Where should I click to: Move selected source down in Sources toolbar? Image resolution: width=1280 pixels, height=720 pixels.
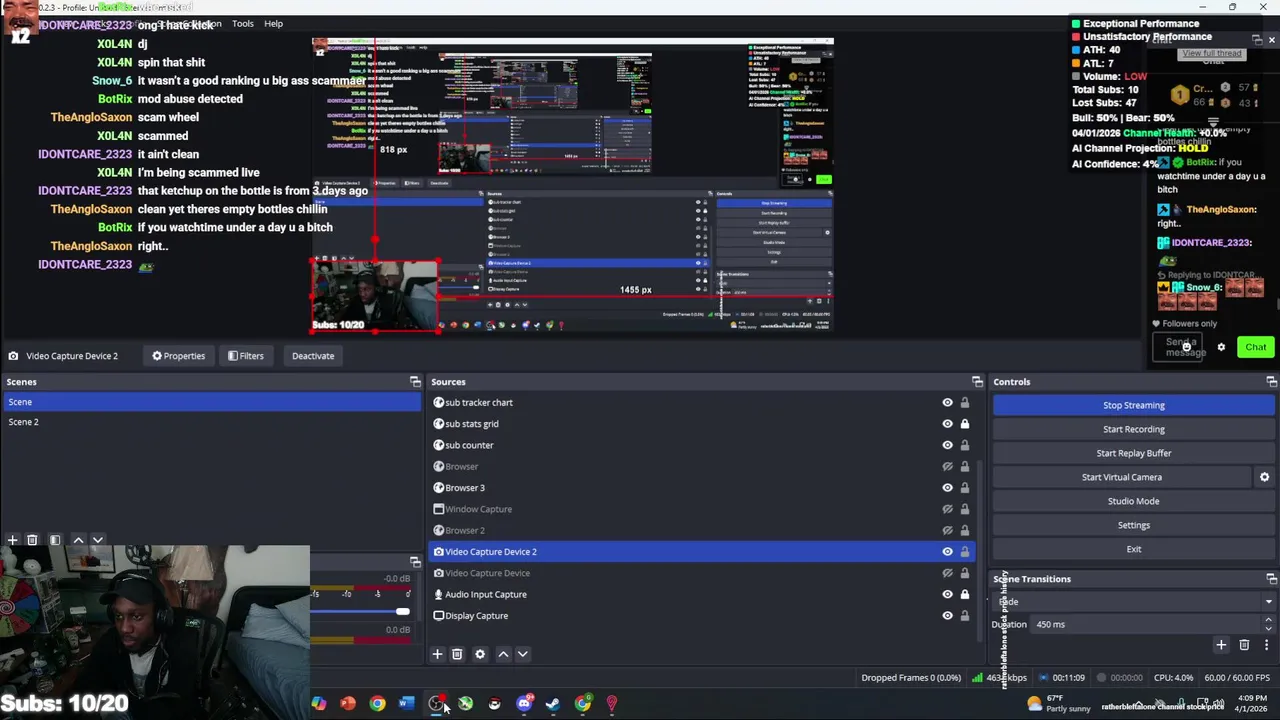point(522,654)
